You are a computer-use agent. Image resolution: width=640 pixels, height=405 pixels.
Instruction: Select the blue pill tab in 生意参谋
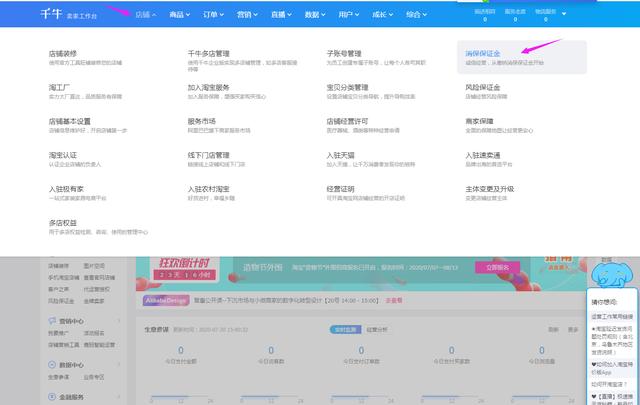345,329
